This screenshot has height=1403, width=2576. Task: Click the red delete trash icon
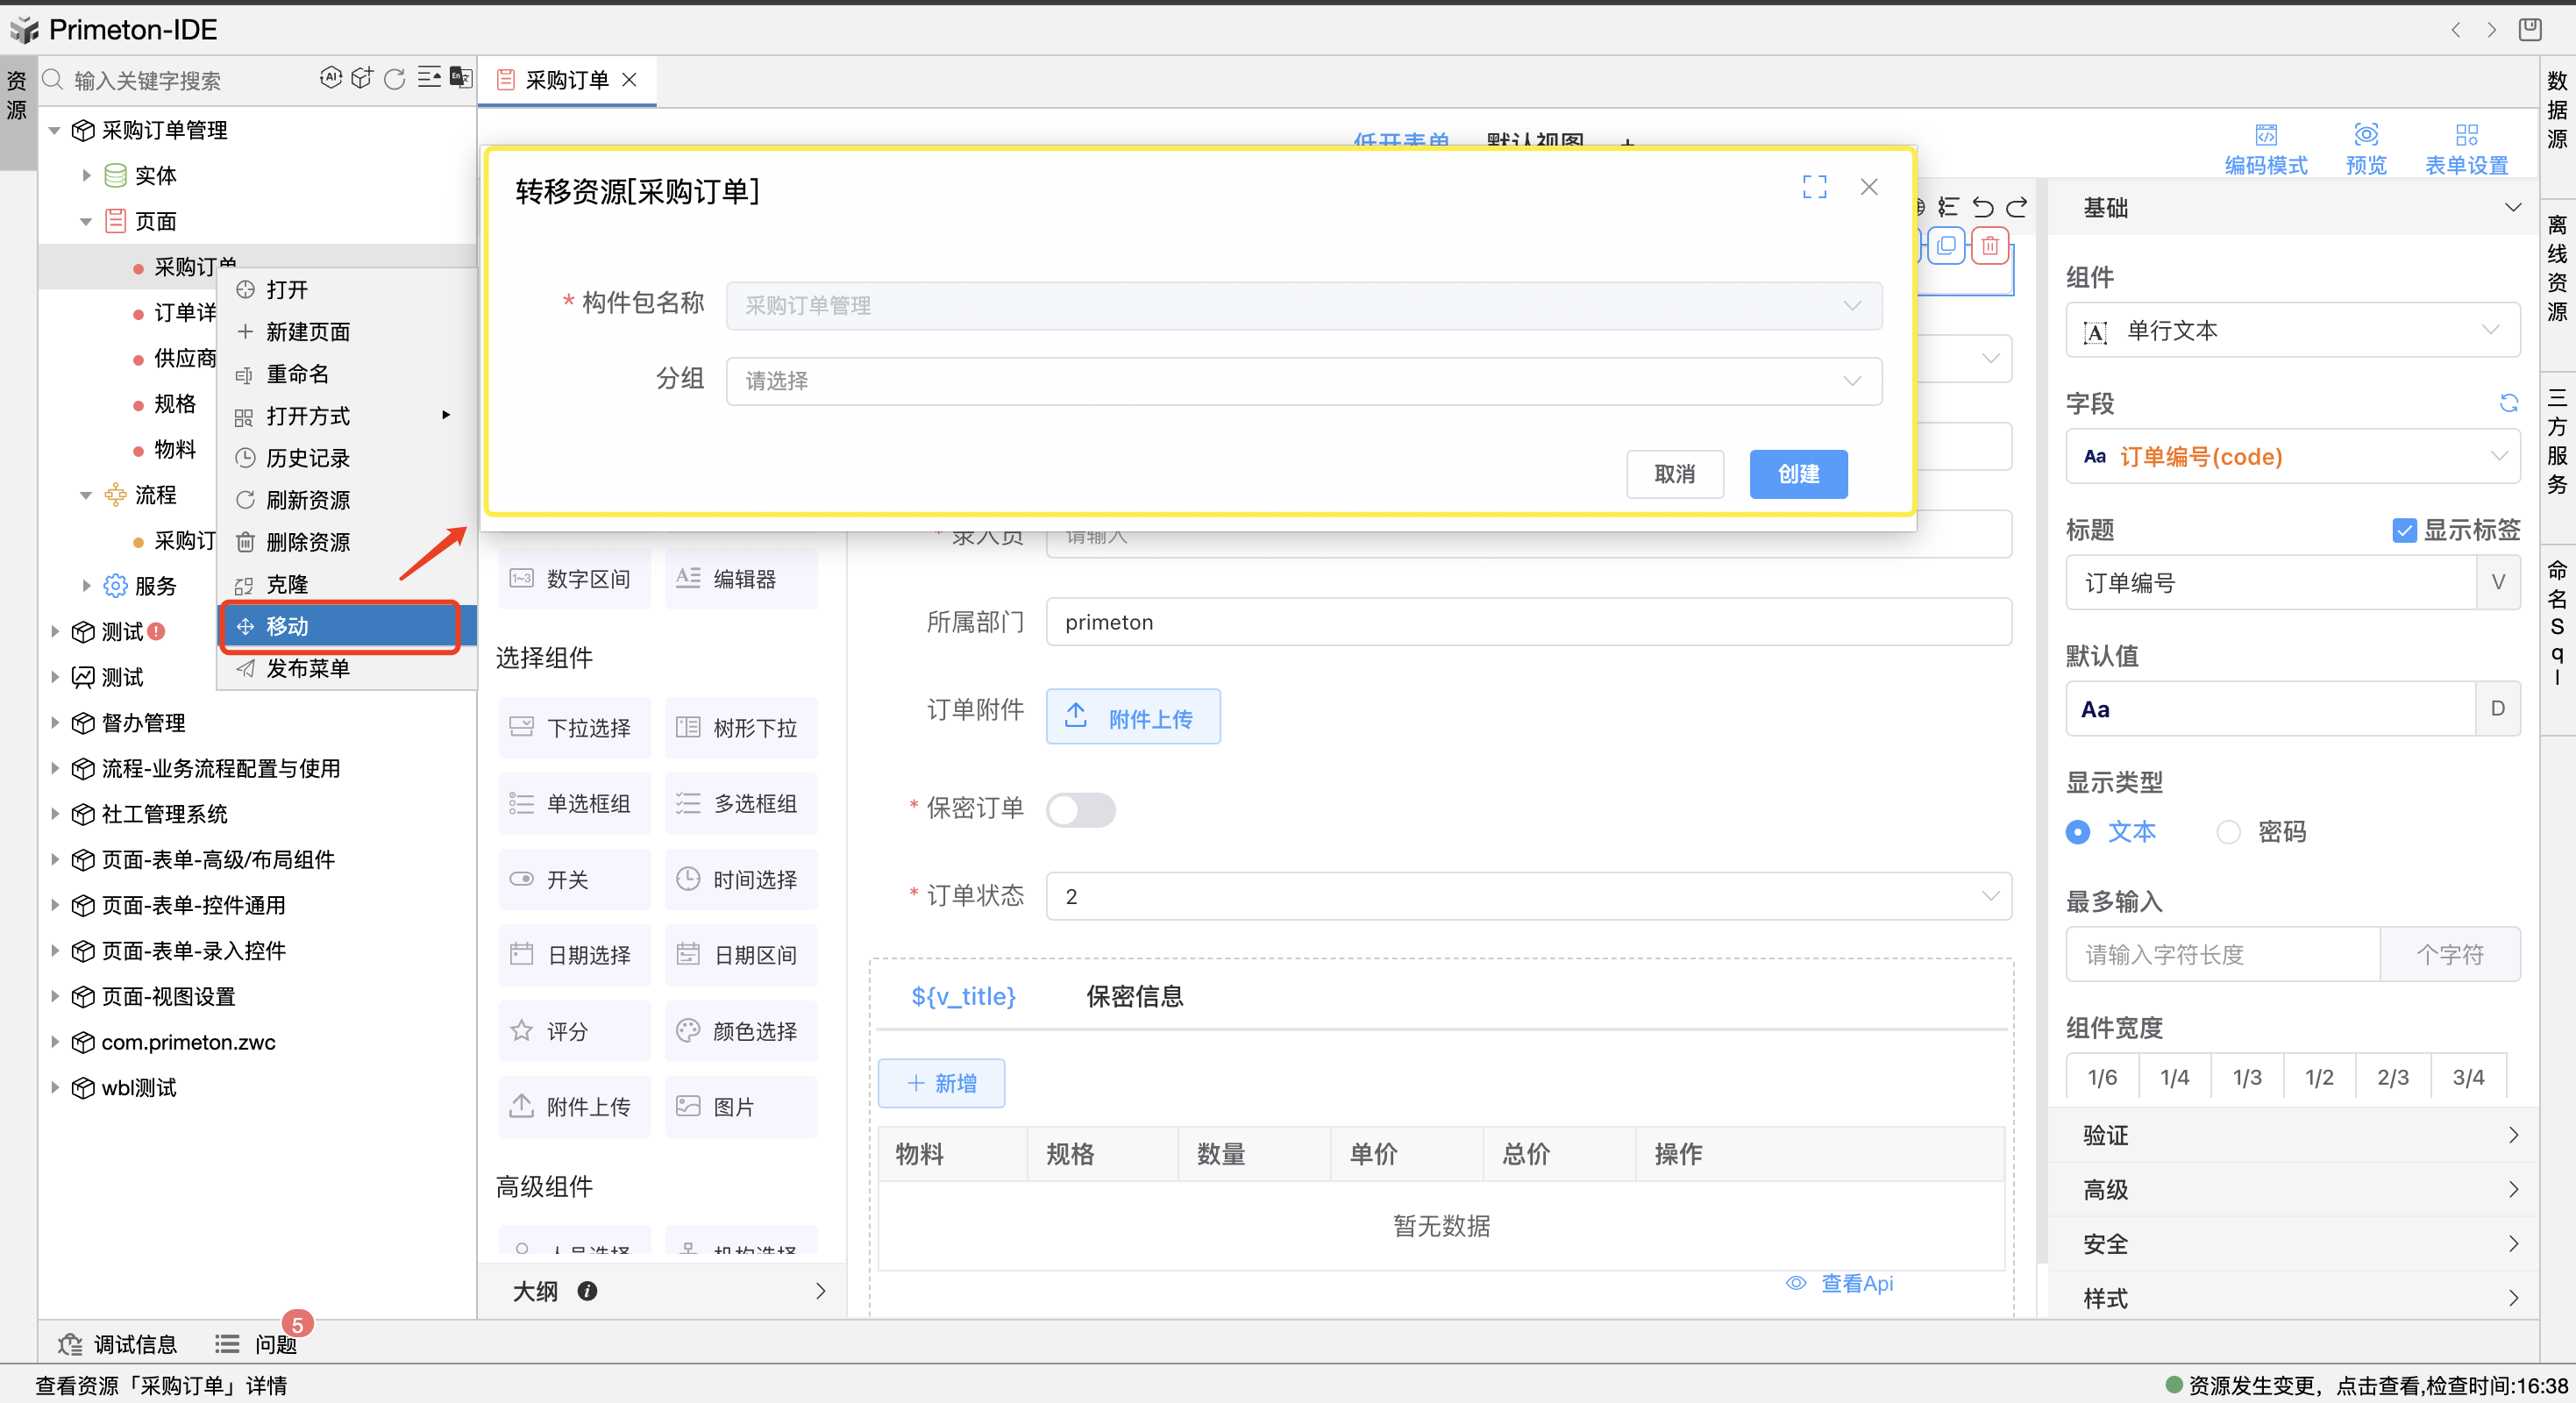click(1990, 245)
